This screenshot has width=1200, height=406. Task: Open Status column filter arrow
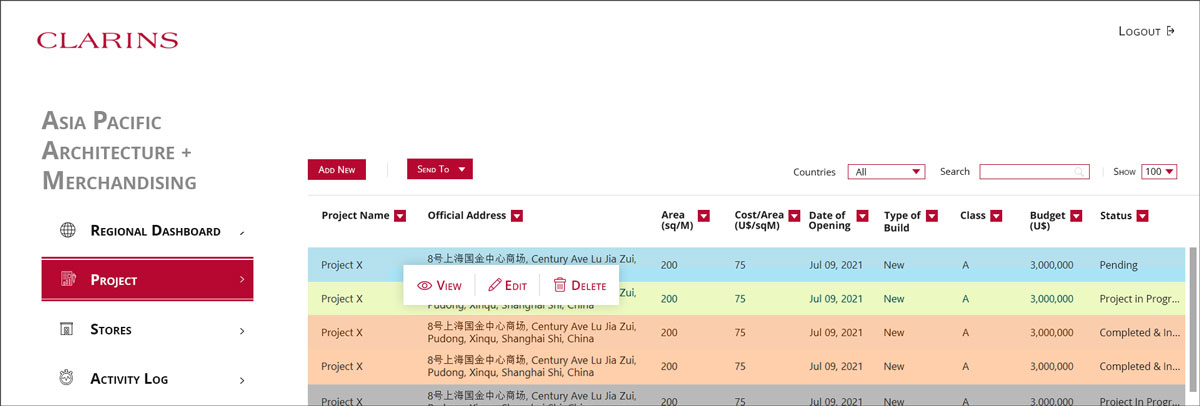[x=1142, y=216]
